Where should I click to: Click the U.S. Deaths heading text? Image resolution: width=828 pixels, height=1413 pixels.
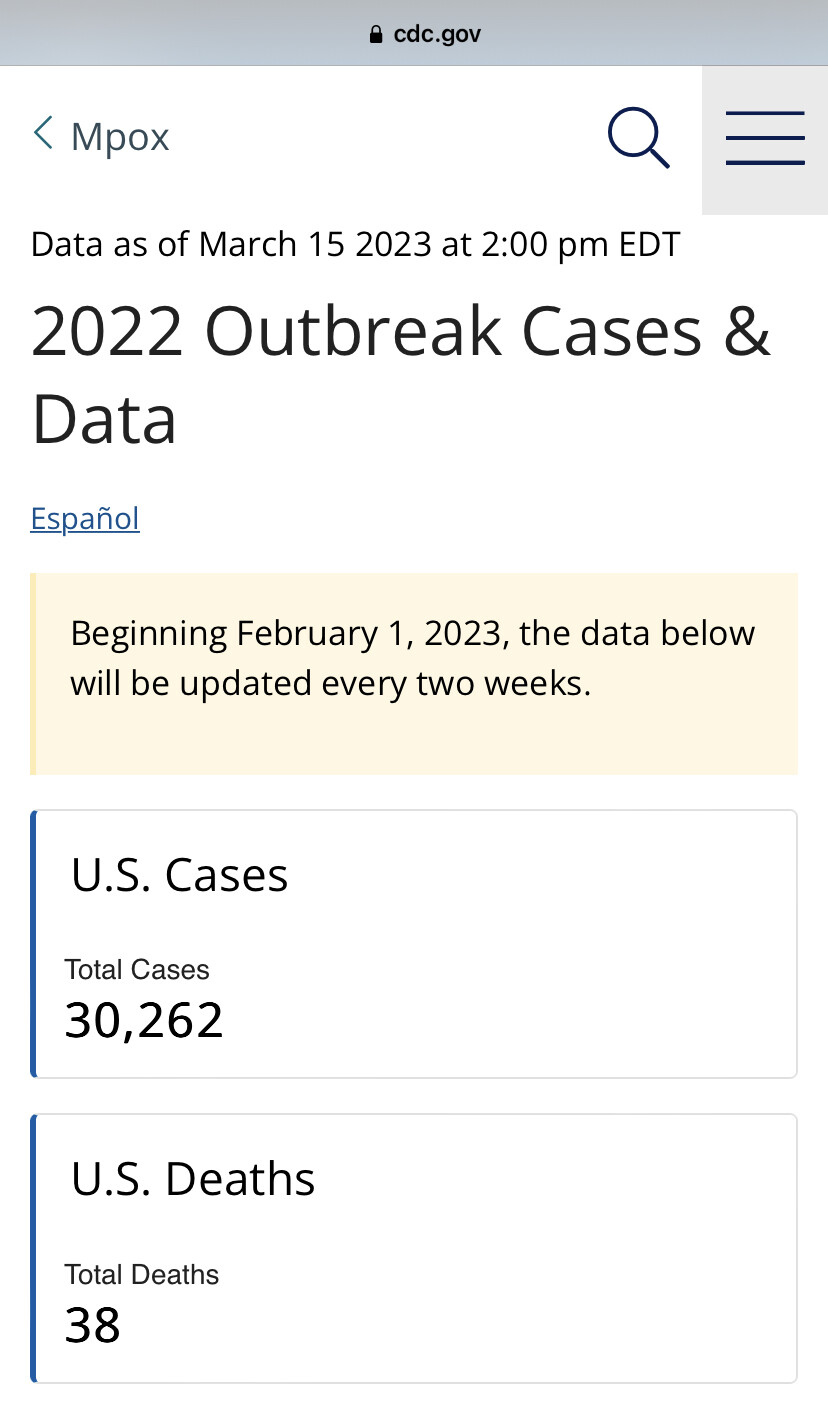(x=193, y=1179)
